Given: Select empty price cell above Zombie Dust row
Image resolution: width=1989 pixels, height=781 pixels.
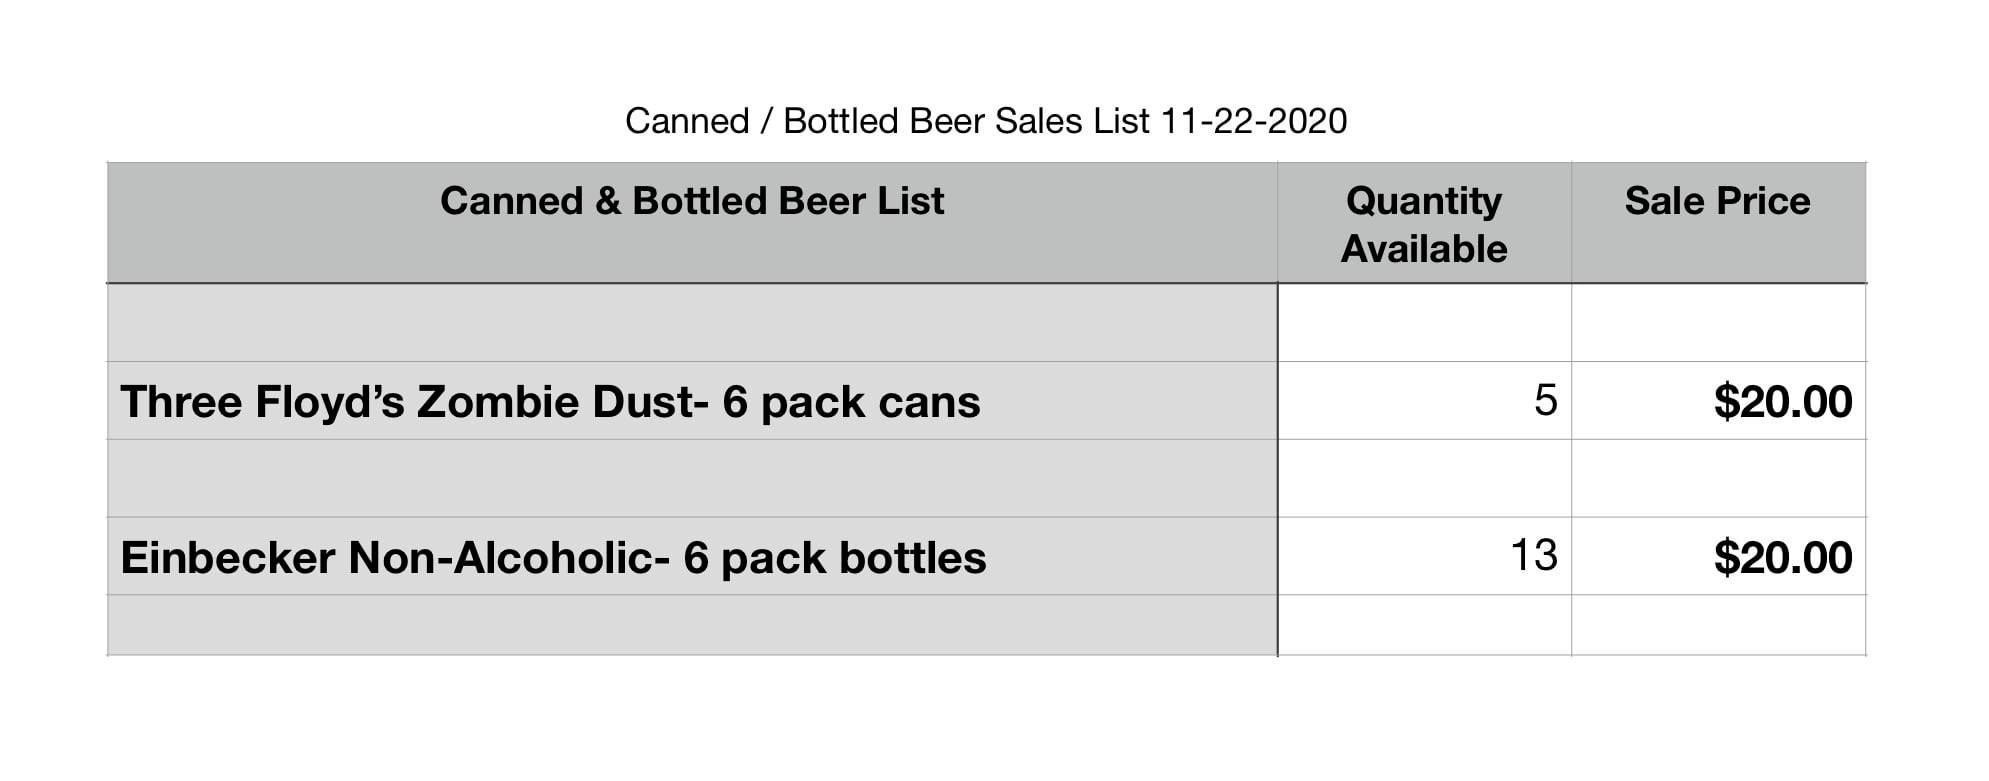Looking at the screenshot, I should pos(1718,323).
